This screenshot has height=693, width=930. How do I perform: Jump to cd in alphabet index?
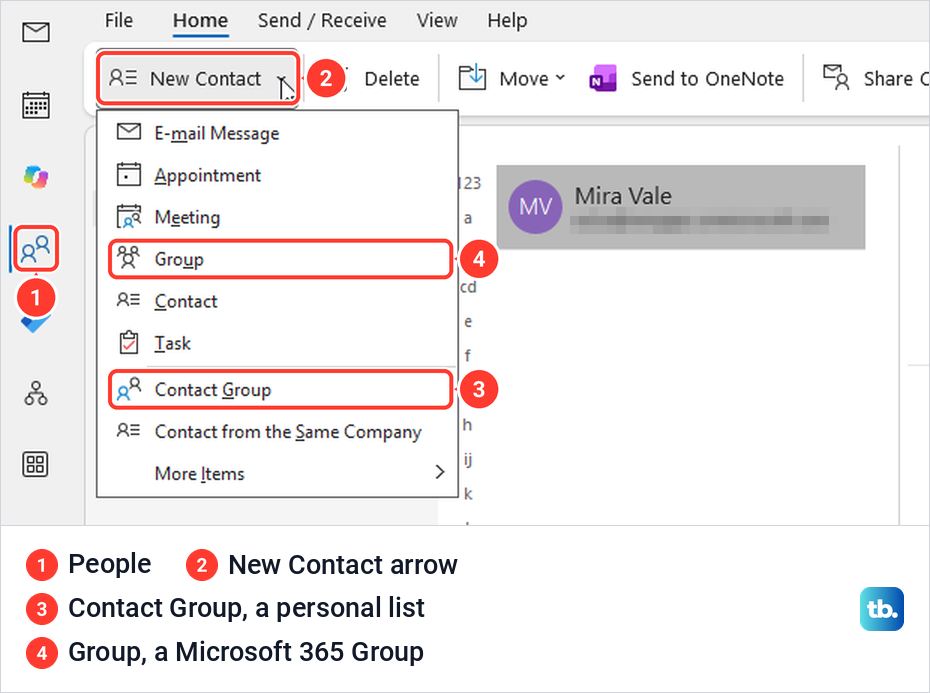[468, 287]
